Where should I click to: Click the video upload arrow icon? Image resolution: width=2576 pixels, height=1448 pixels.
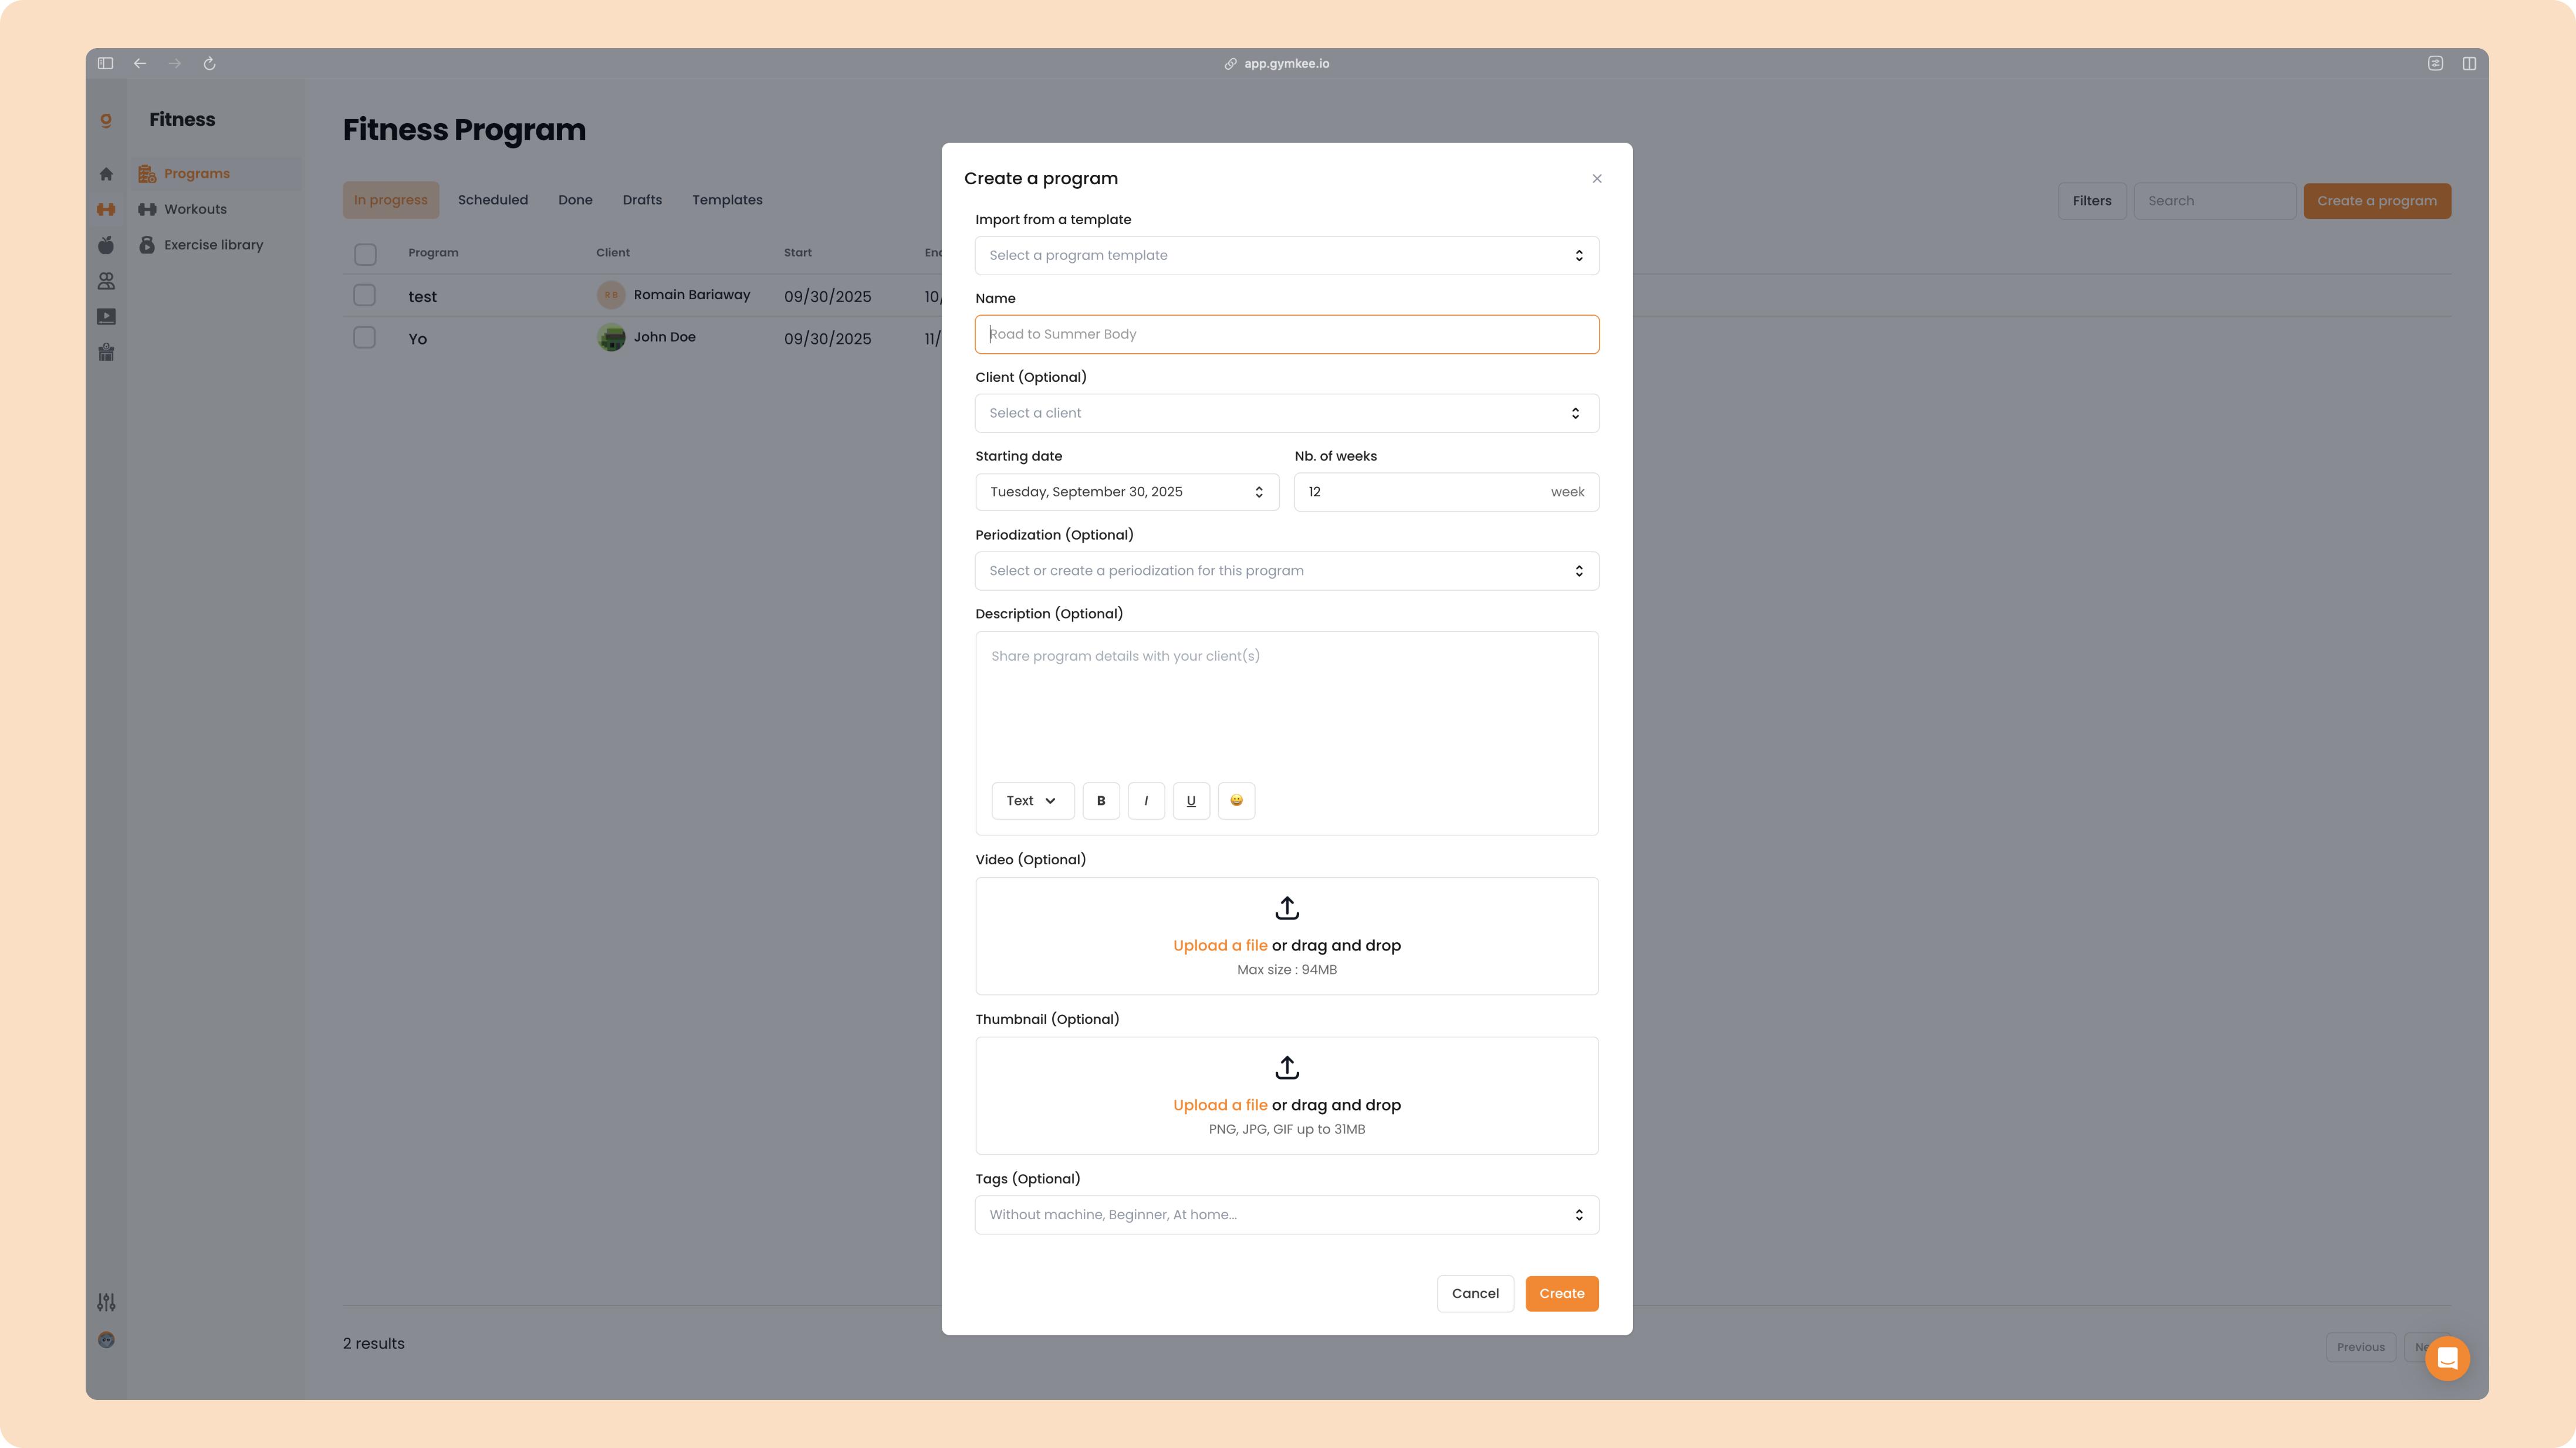click(1287, 908)
